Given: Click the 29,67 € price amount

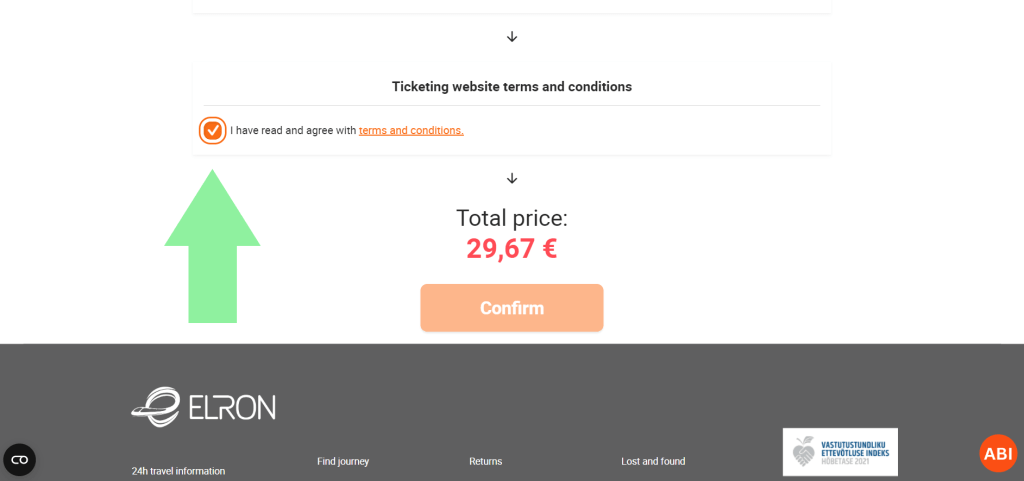Looking at the screenshot, I should pyautogui.click(x=511, y=249).
